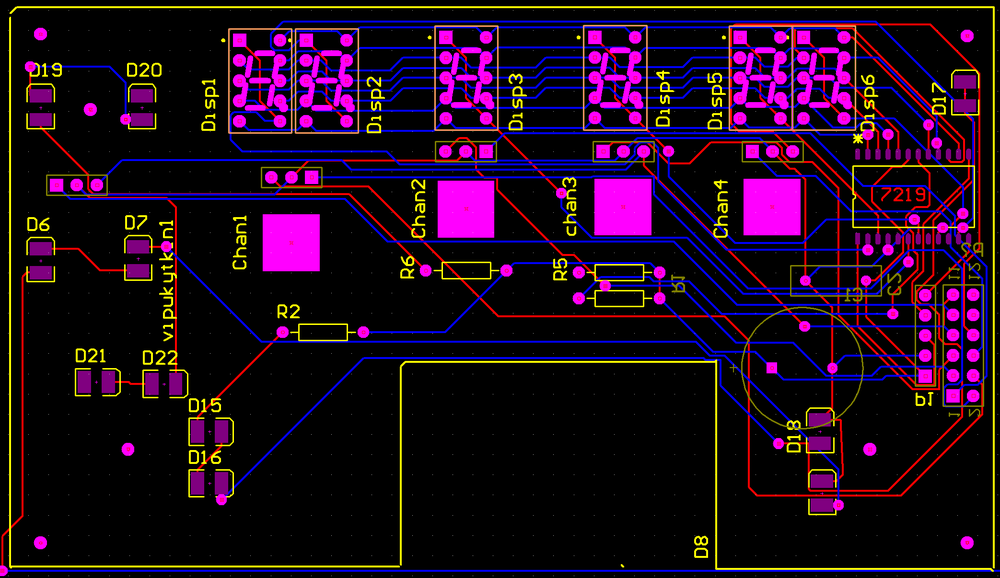Click the Disp1 display label
The height and width of the screenshot is (578, 1000).
point(209,105)
